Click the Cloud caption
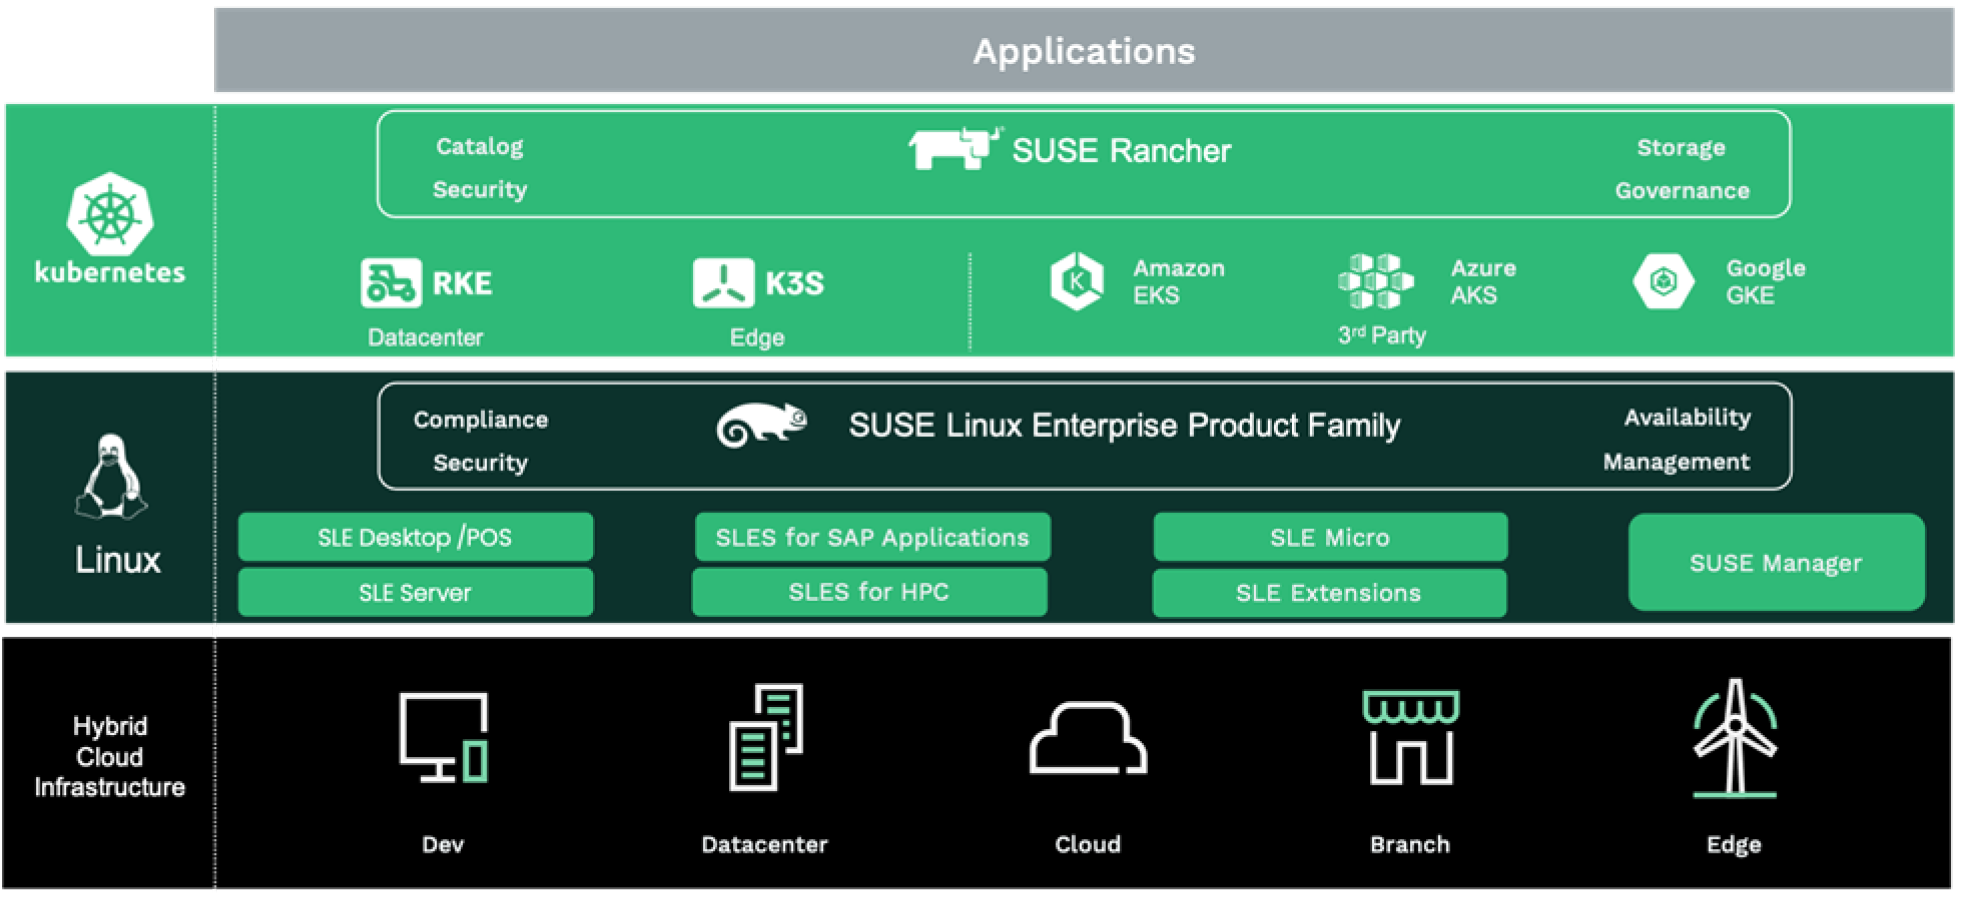 [x=1088, y=845]
